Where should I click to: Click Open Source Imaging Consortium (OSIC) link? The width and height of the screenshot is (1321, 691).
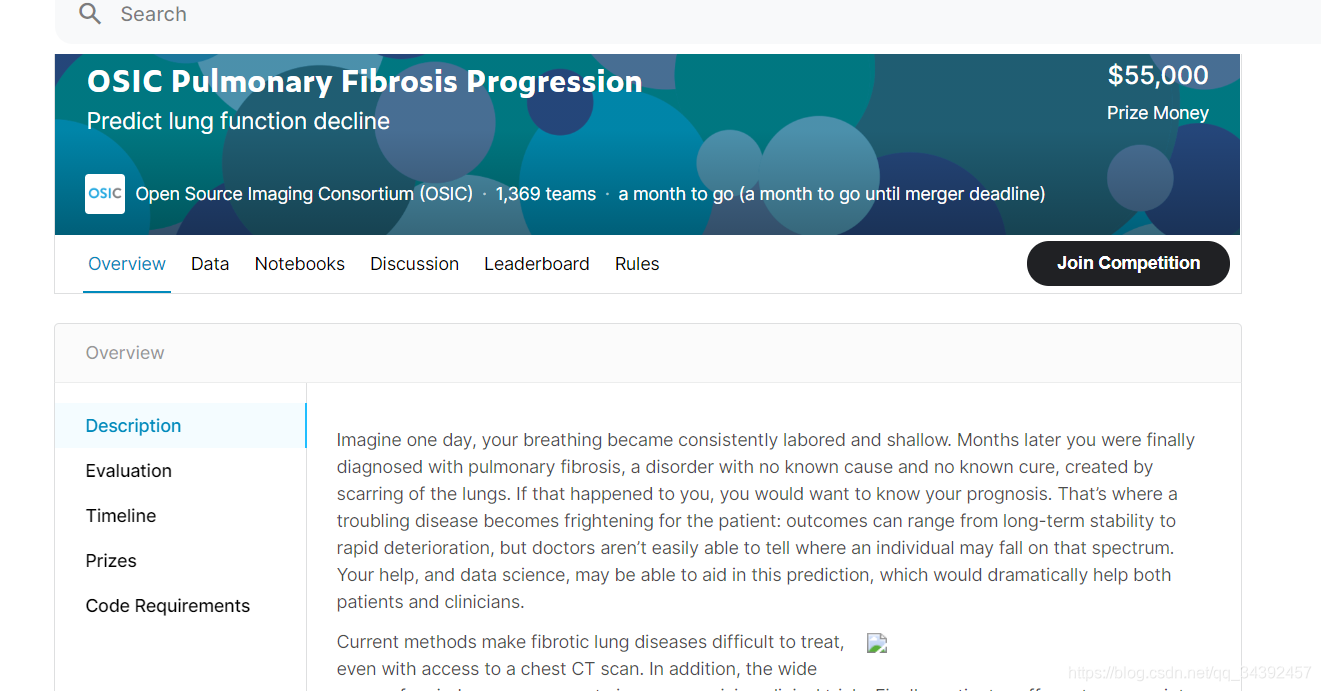pyautogui.click(x=304, y=194)
